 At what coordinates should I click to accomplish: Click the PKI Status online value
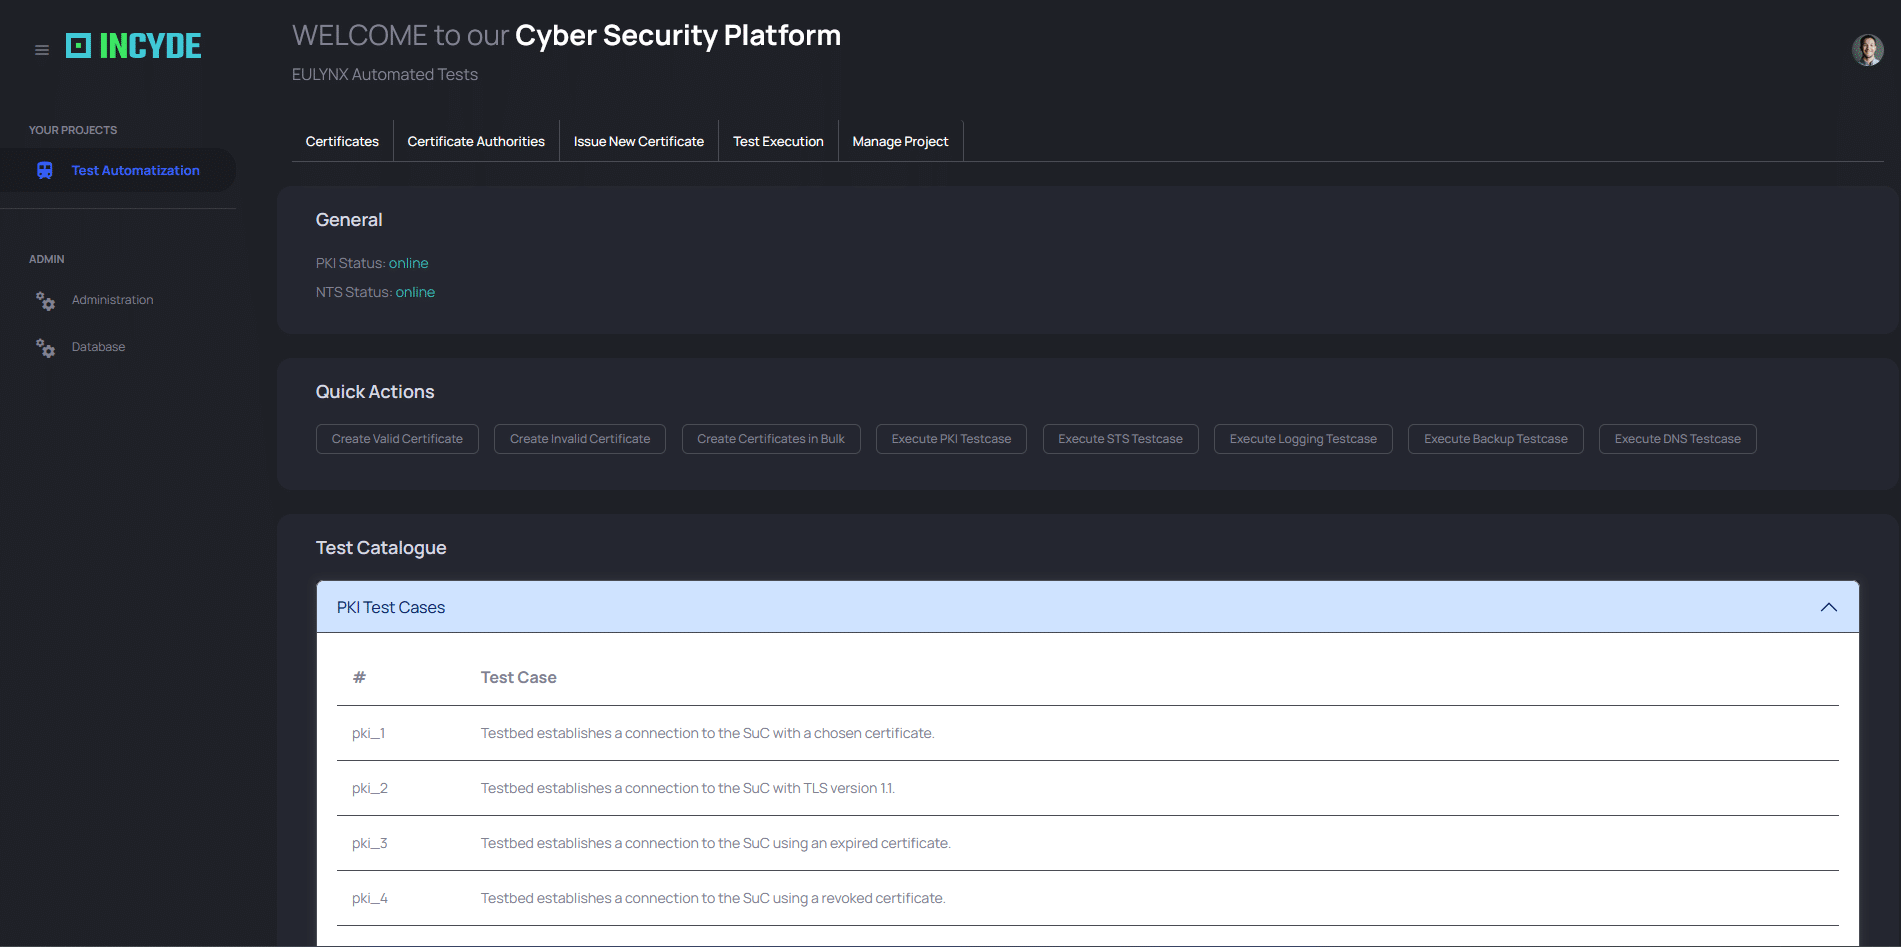(409, 263)
